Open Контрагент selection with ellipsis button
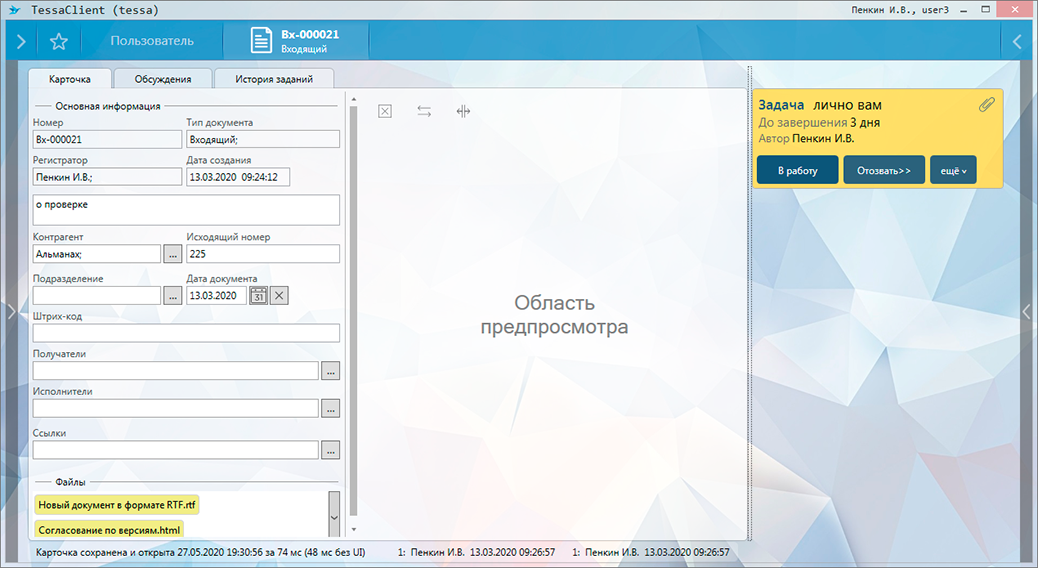The image size is (1038, 568). pos(172,254)
